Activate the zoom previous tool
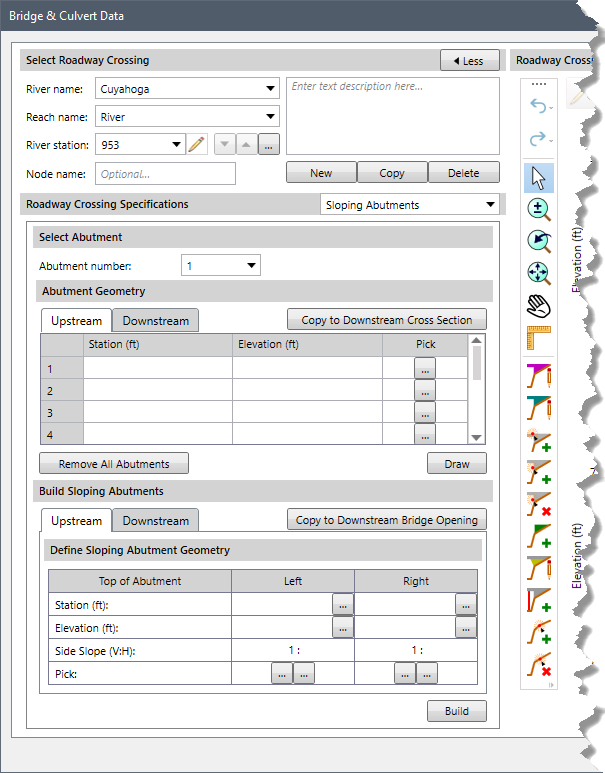Screen dimensions: 605x773 [x=540, y=241]
